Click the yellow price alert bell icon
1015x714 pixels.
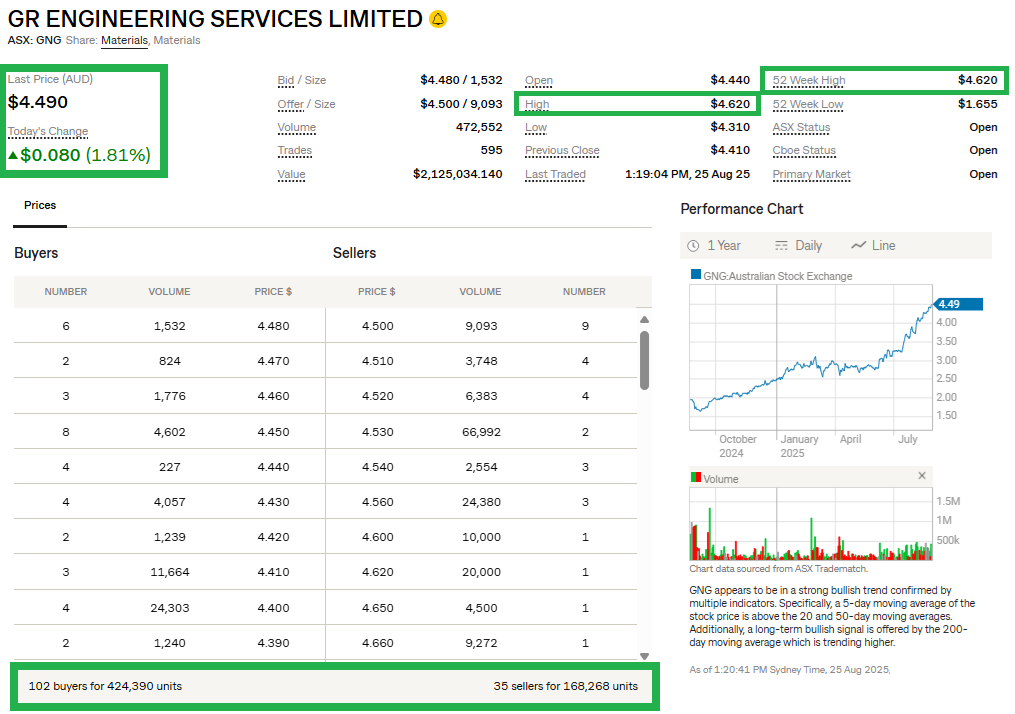438,19
